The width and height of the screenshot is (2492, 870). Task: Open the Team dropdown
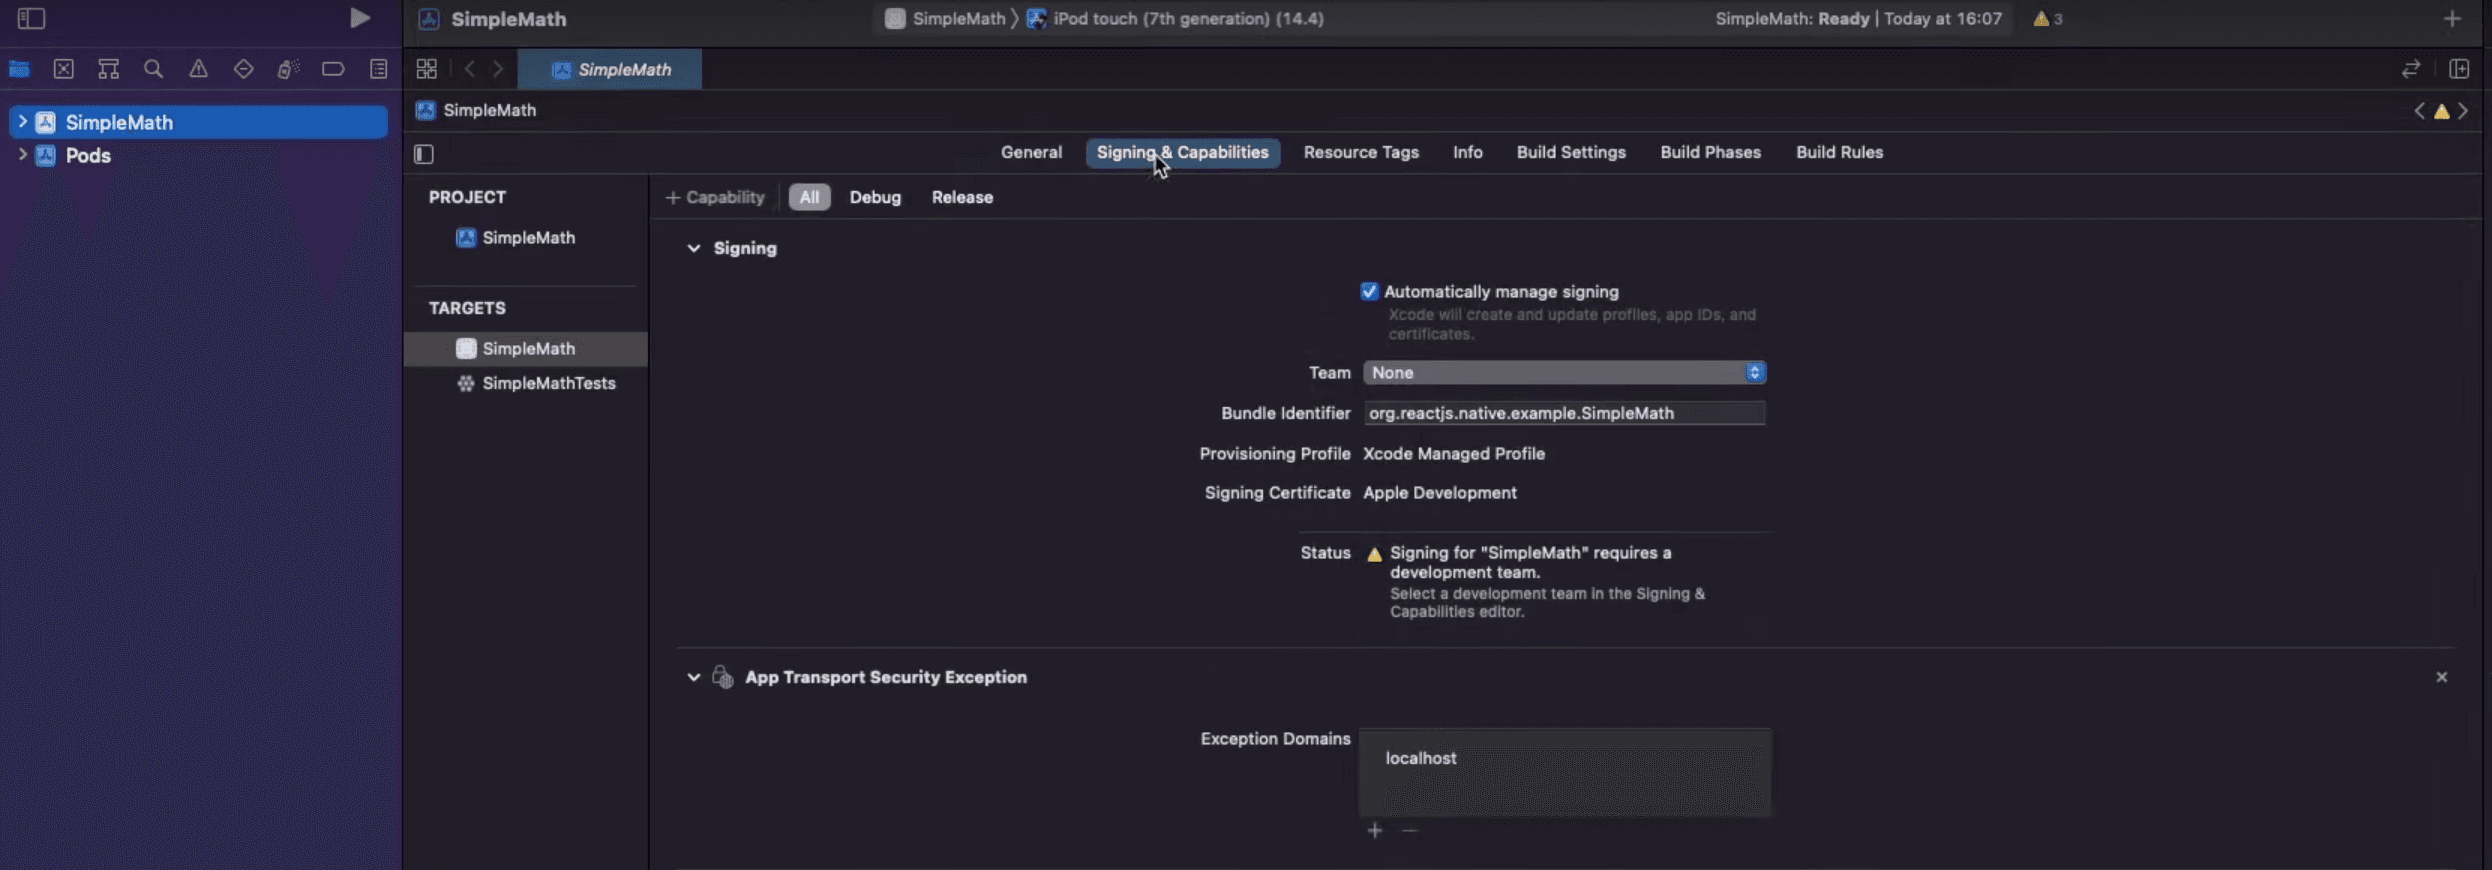tap(1564, 373)
